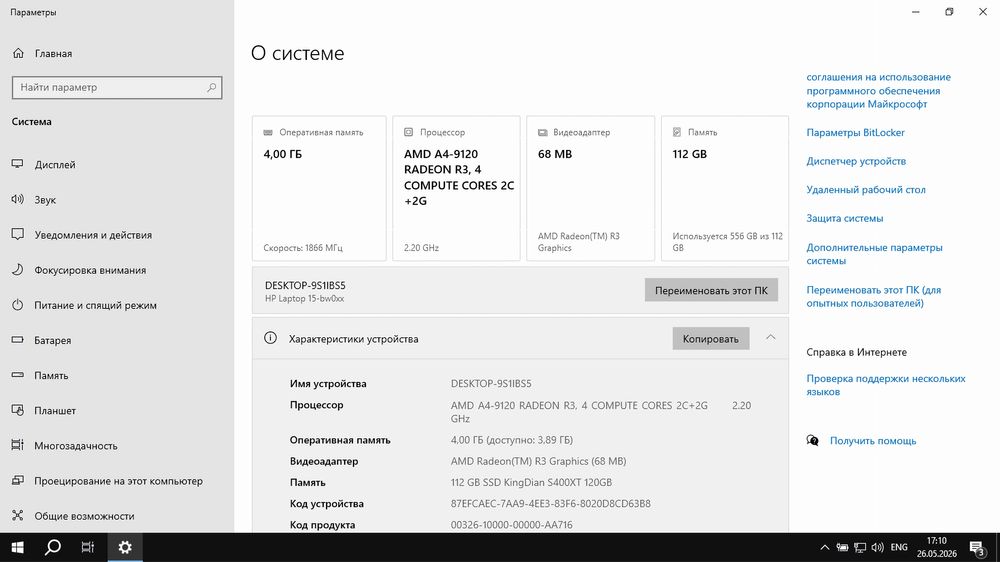This screenshot has height=562, width=1000.
Task: Click the Видеоадаптер card icon
Action: coord(543,132)
